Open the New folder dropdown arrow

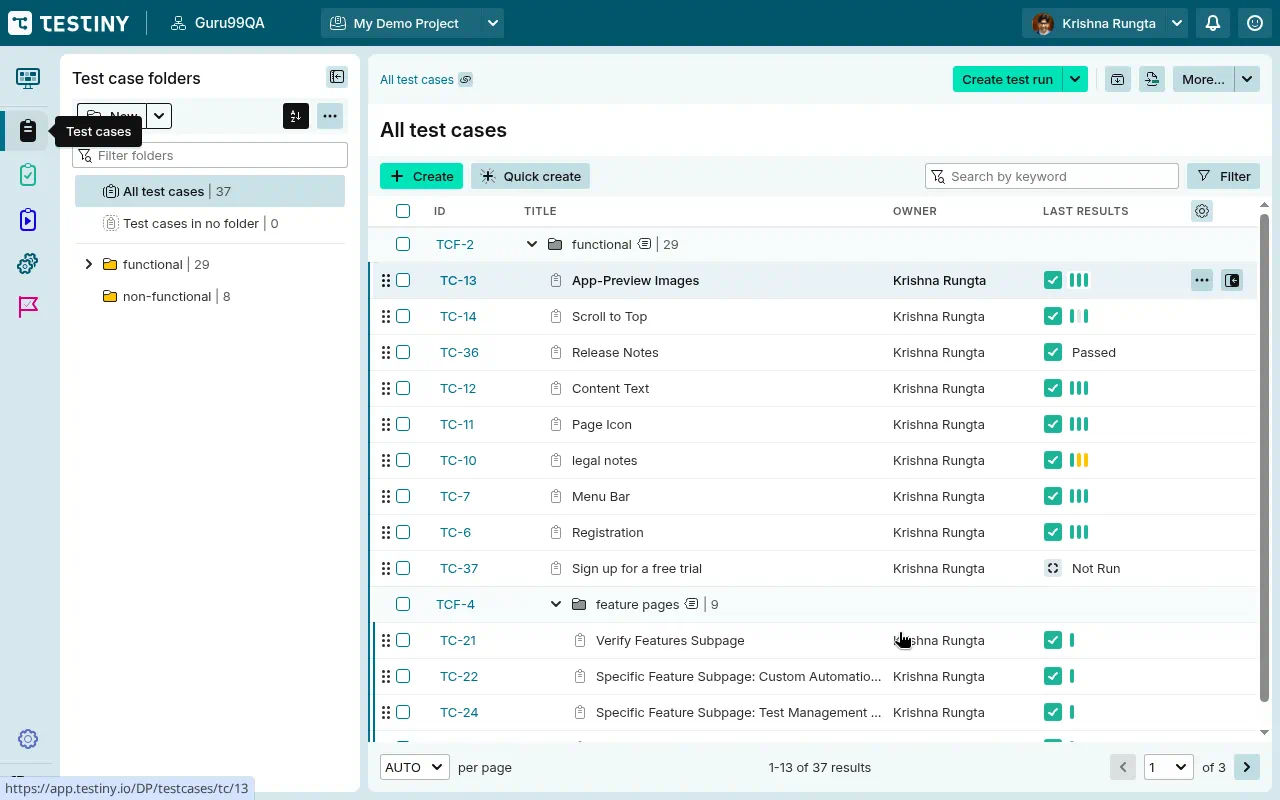pyautogui.click(x=160, y=116)
